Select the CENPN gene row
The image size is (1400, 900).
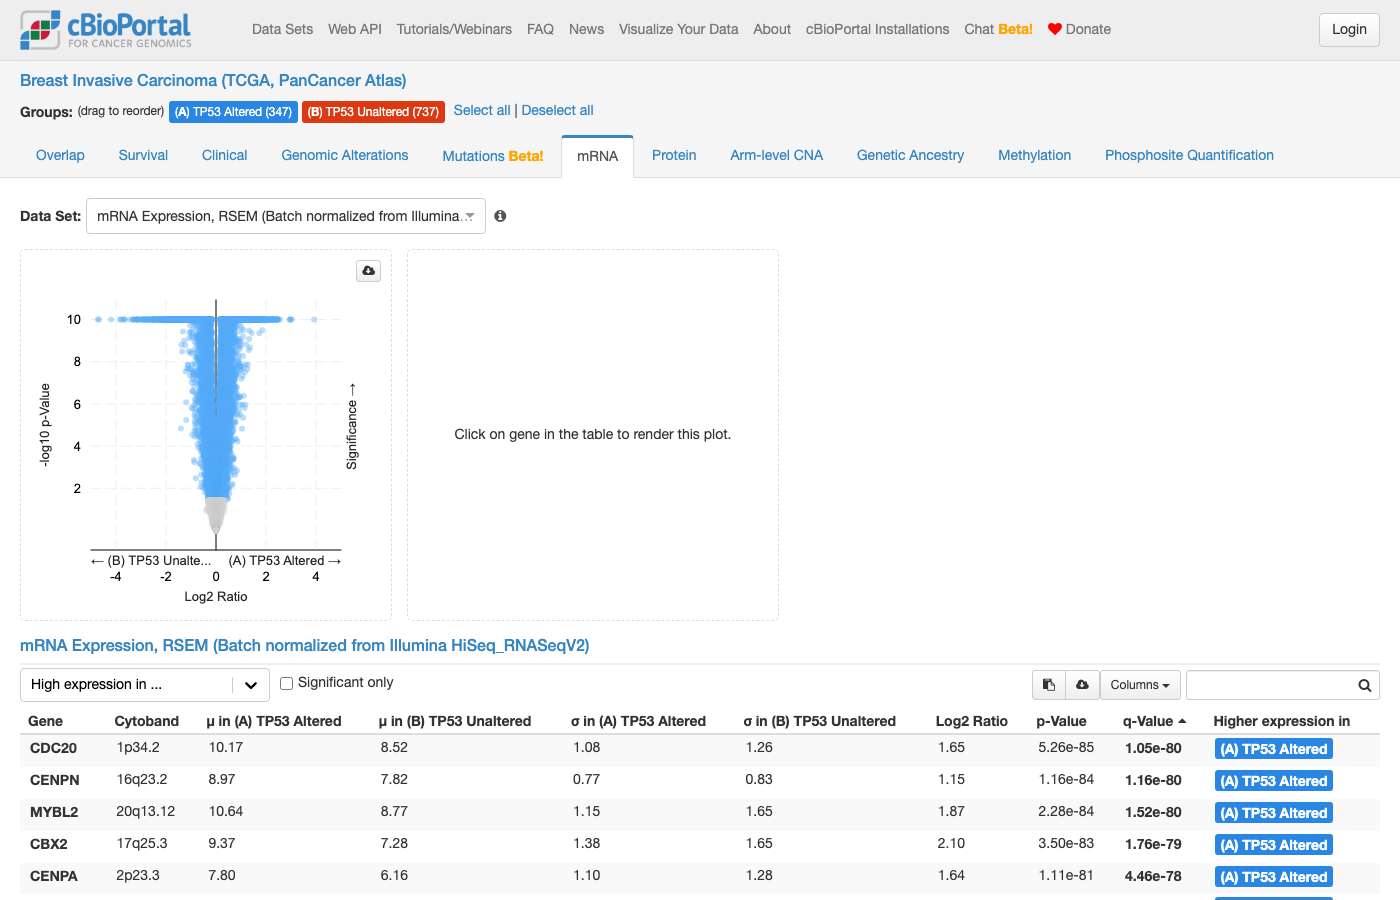coord(699,780)
